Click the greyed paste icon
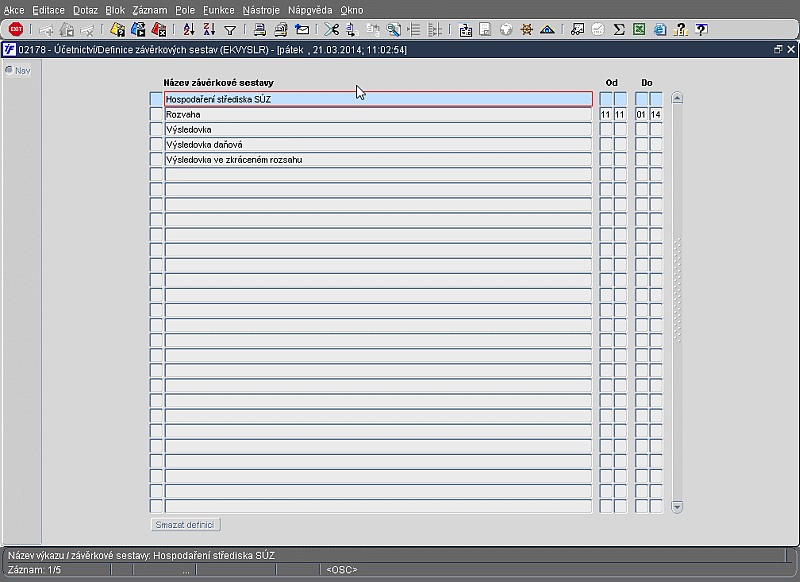Screen dimensions: 800x582 pos(373,29)
